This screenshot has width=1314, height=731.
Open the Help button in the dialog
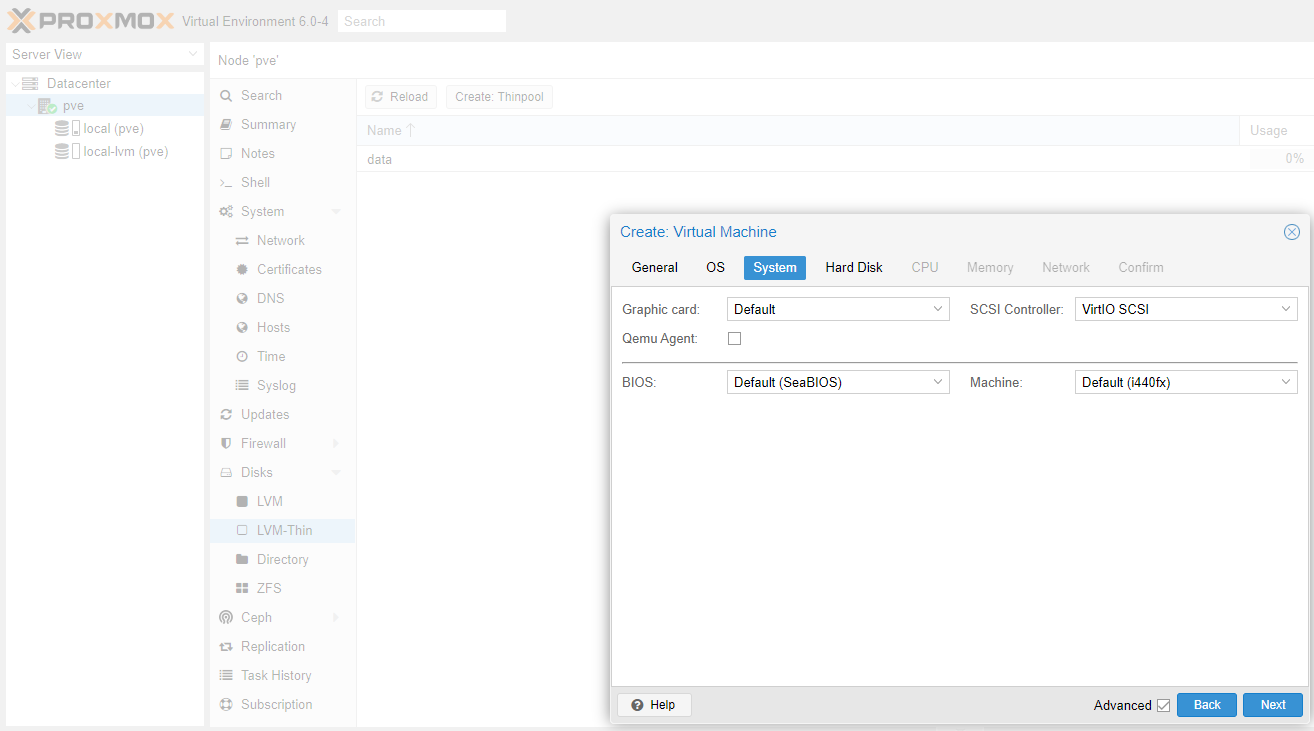(654, 705)
